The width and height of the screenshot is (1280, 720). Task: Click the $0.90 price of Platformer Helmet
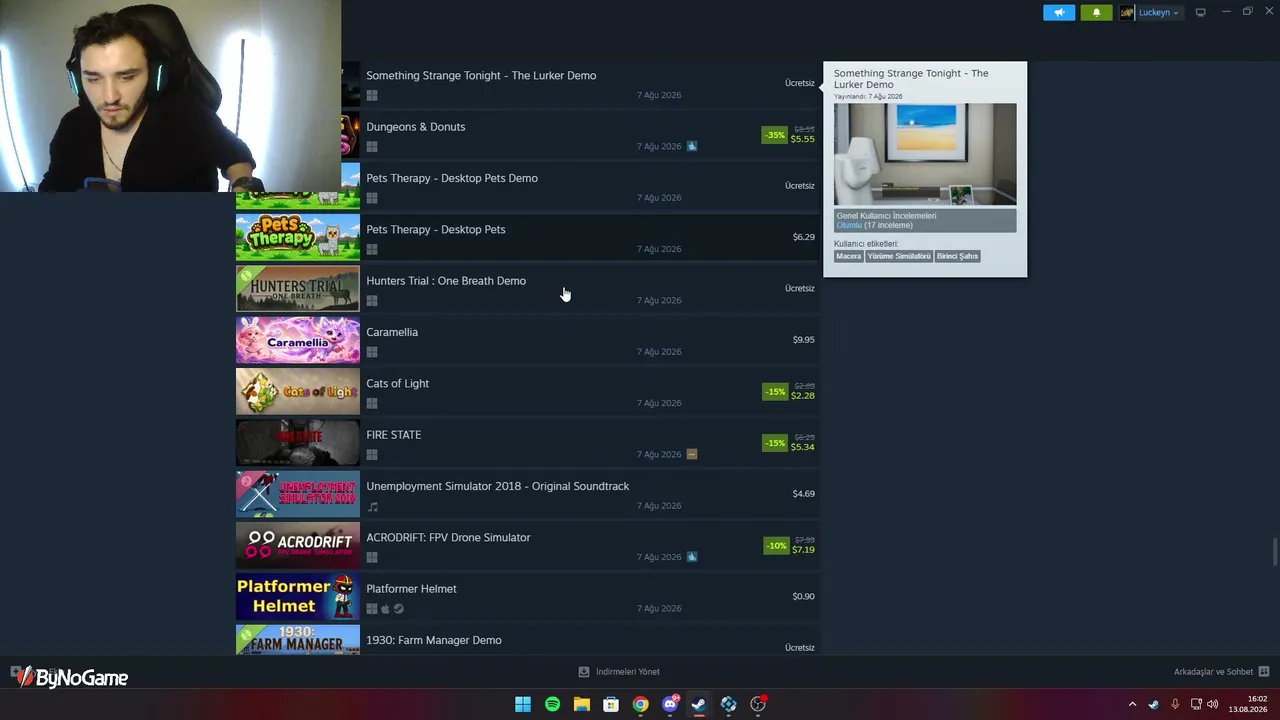click(804, 597)
